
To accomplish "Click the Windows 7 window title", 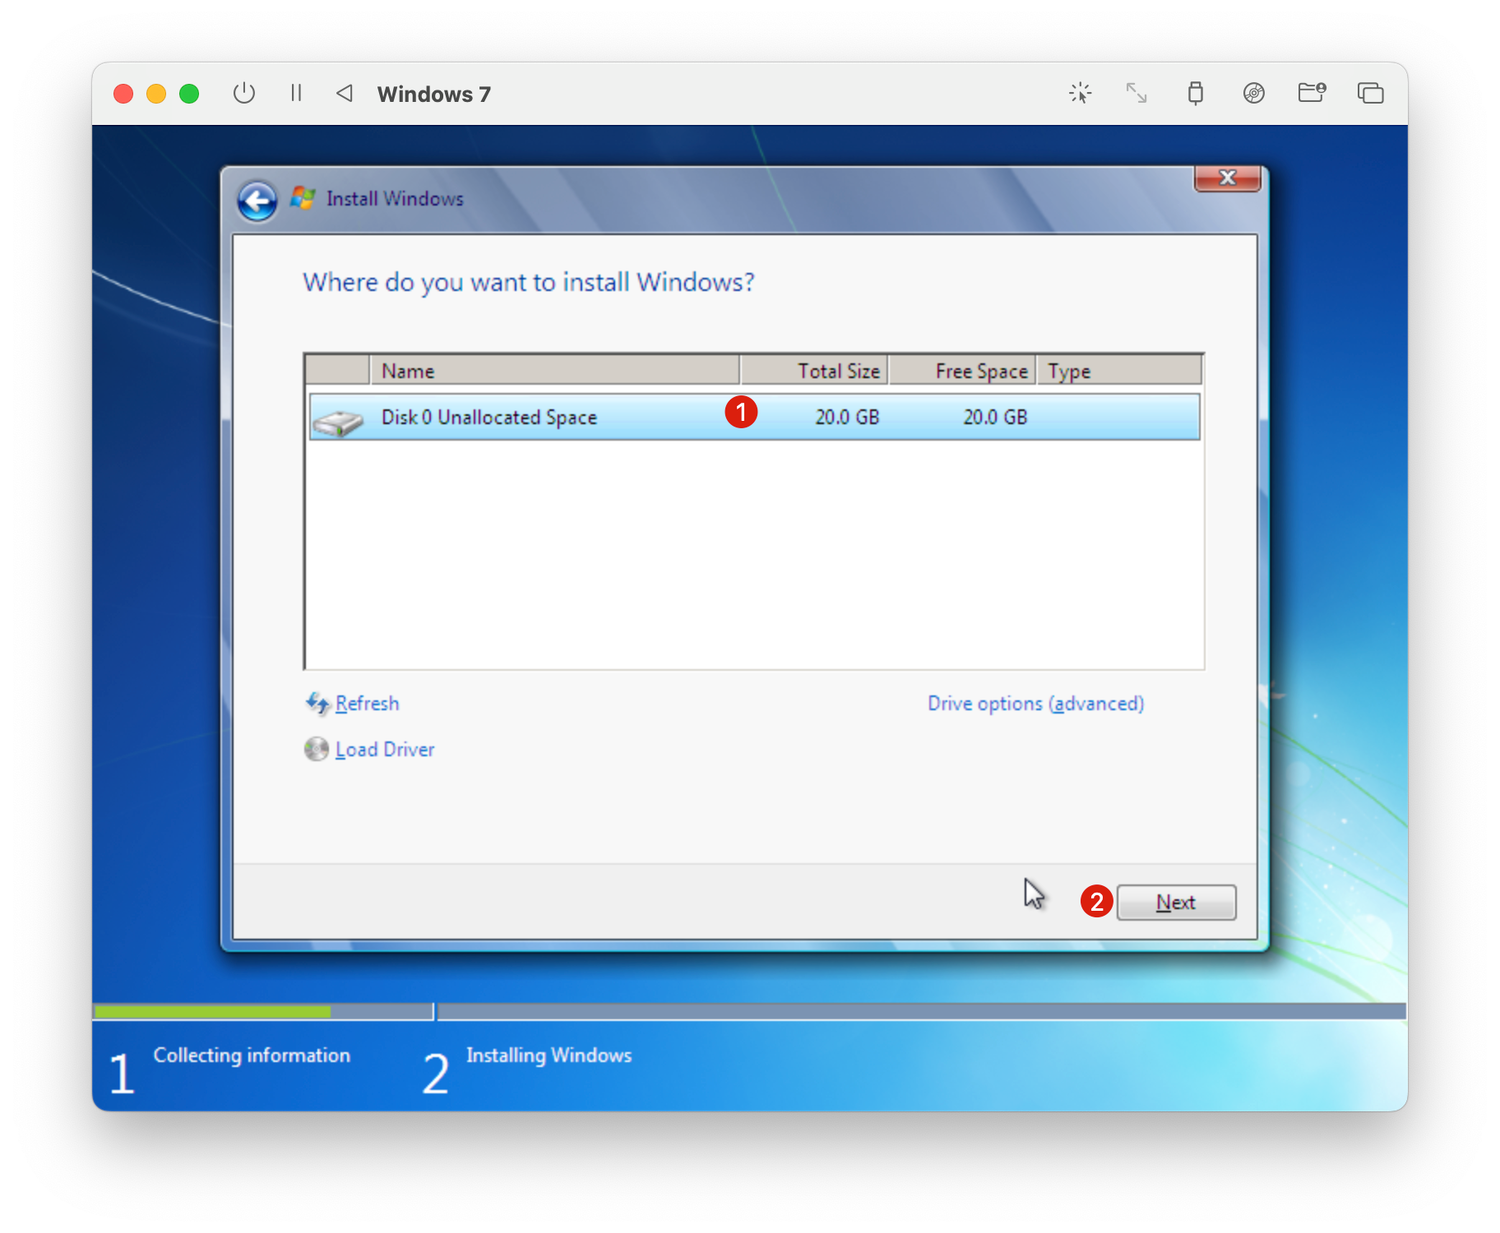I will click(434, 94).
